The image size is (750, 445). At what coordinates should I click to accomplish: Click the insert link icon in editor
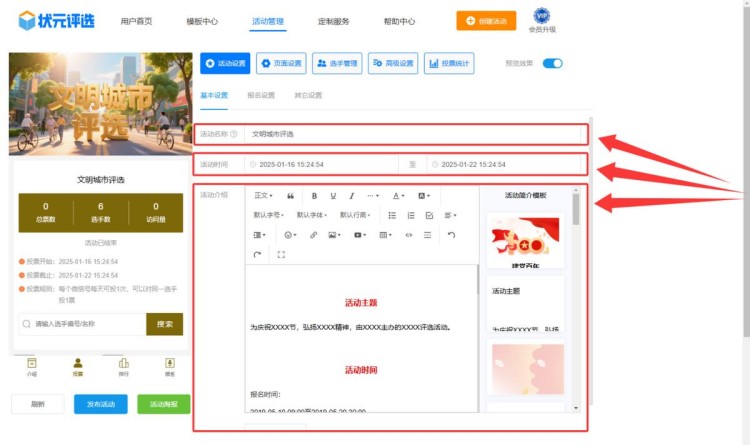(313, 235)
